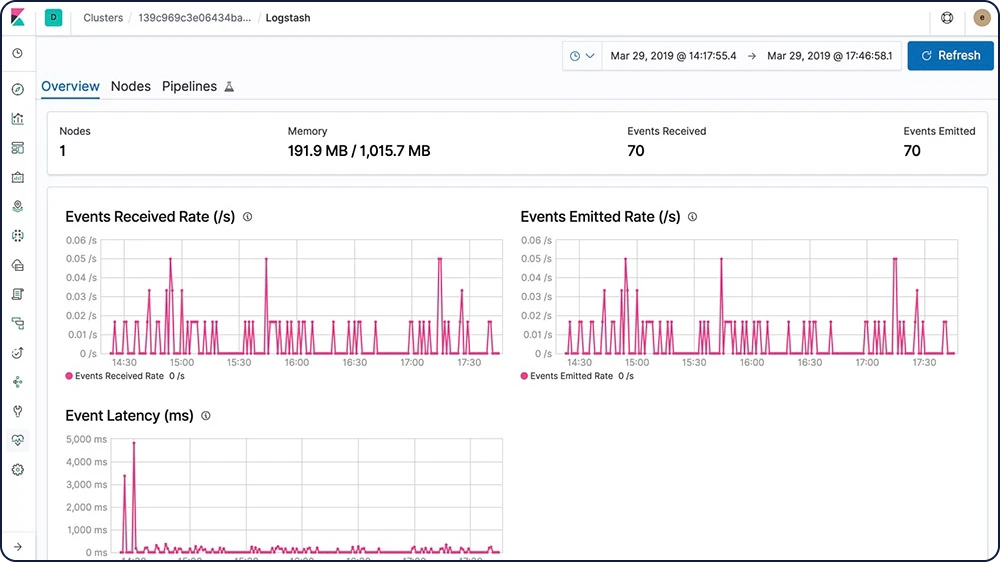1000x562 pixels.
Task: Open user profile avatar in header
Action: coord(982,18)
